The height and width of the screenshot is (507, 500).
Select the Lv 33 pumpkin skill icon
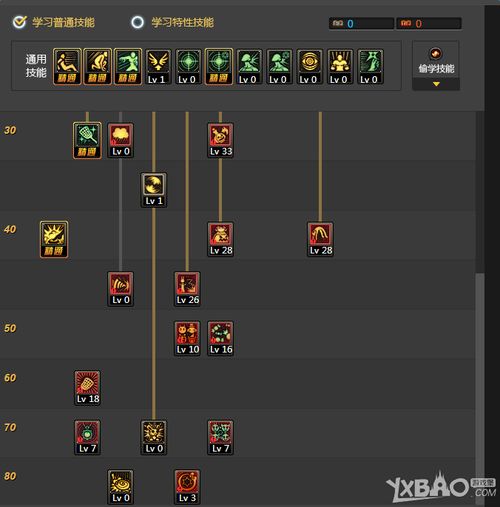point(220,140)
